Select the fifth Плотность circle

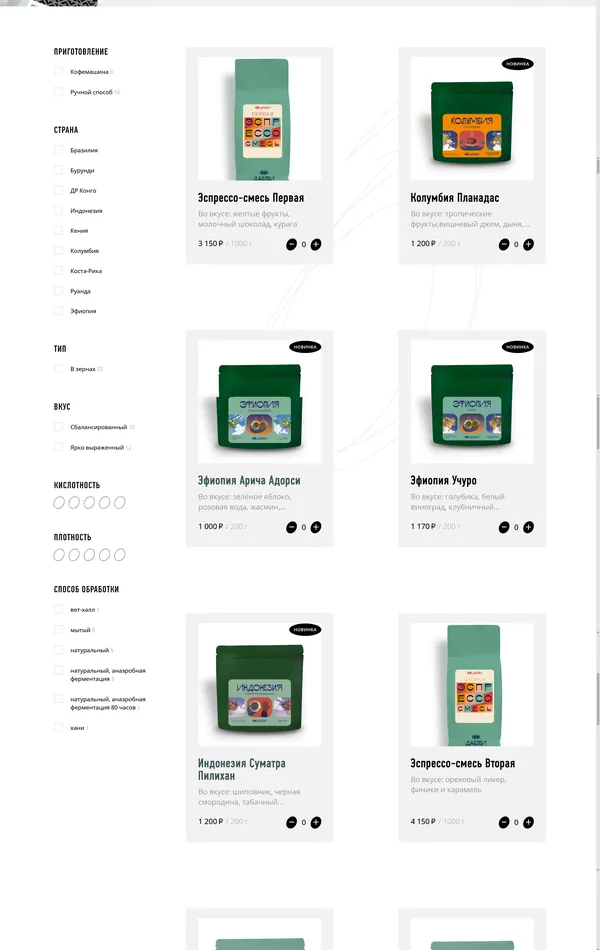(119, 555)
